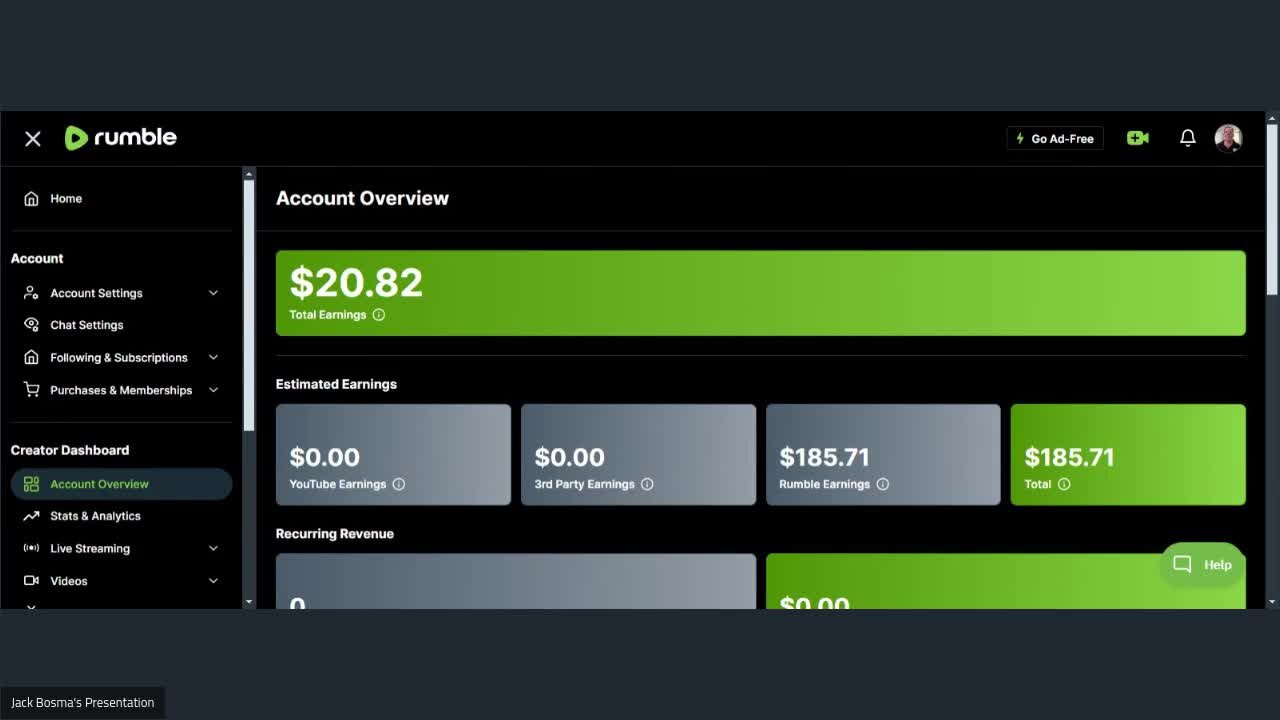The image size is (1280, 720).
Task: Click the Help speech bubble icon
Action: click(1182, 565)
